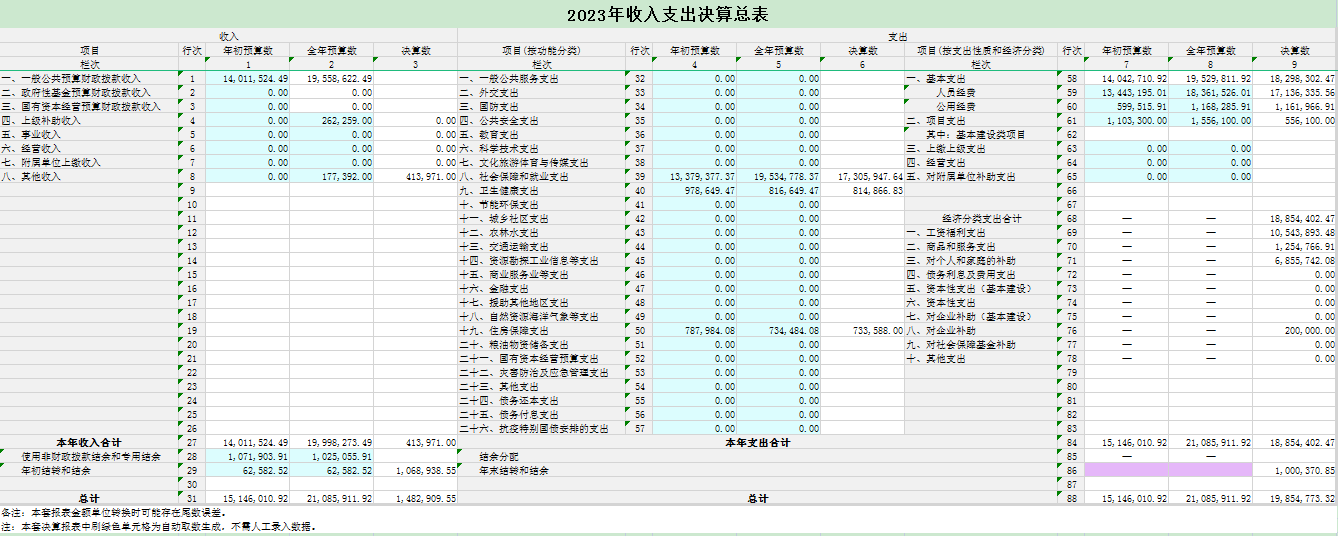Screen dimensions: 1338x536
Task: Click 其他收入 final accounts value 413,971.00
Action: pyautogui.click(x=416, y=176)
